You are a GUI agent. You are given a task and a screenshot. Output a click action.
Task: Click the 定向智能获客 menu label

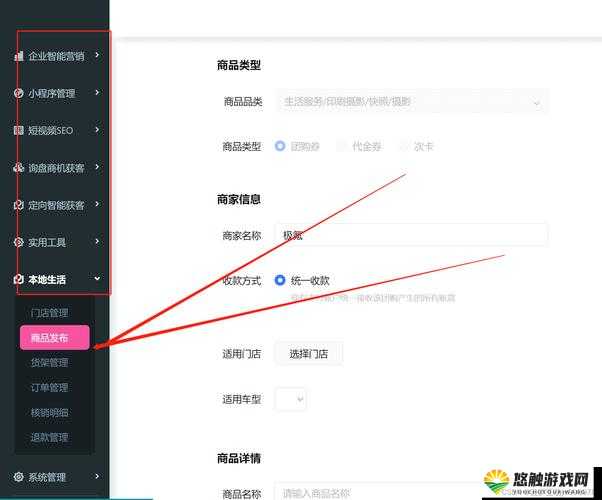click(56, 205)
